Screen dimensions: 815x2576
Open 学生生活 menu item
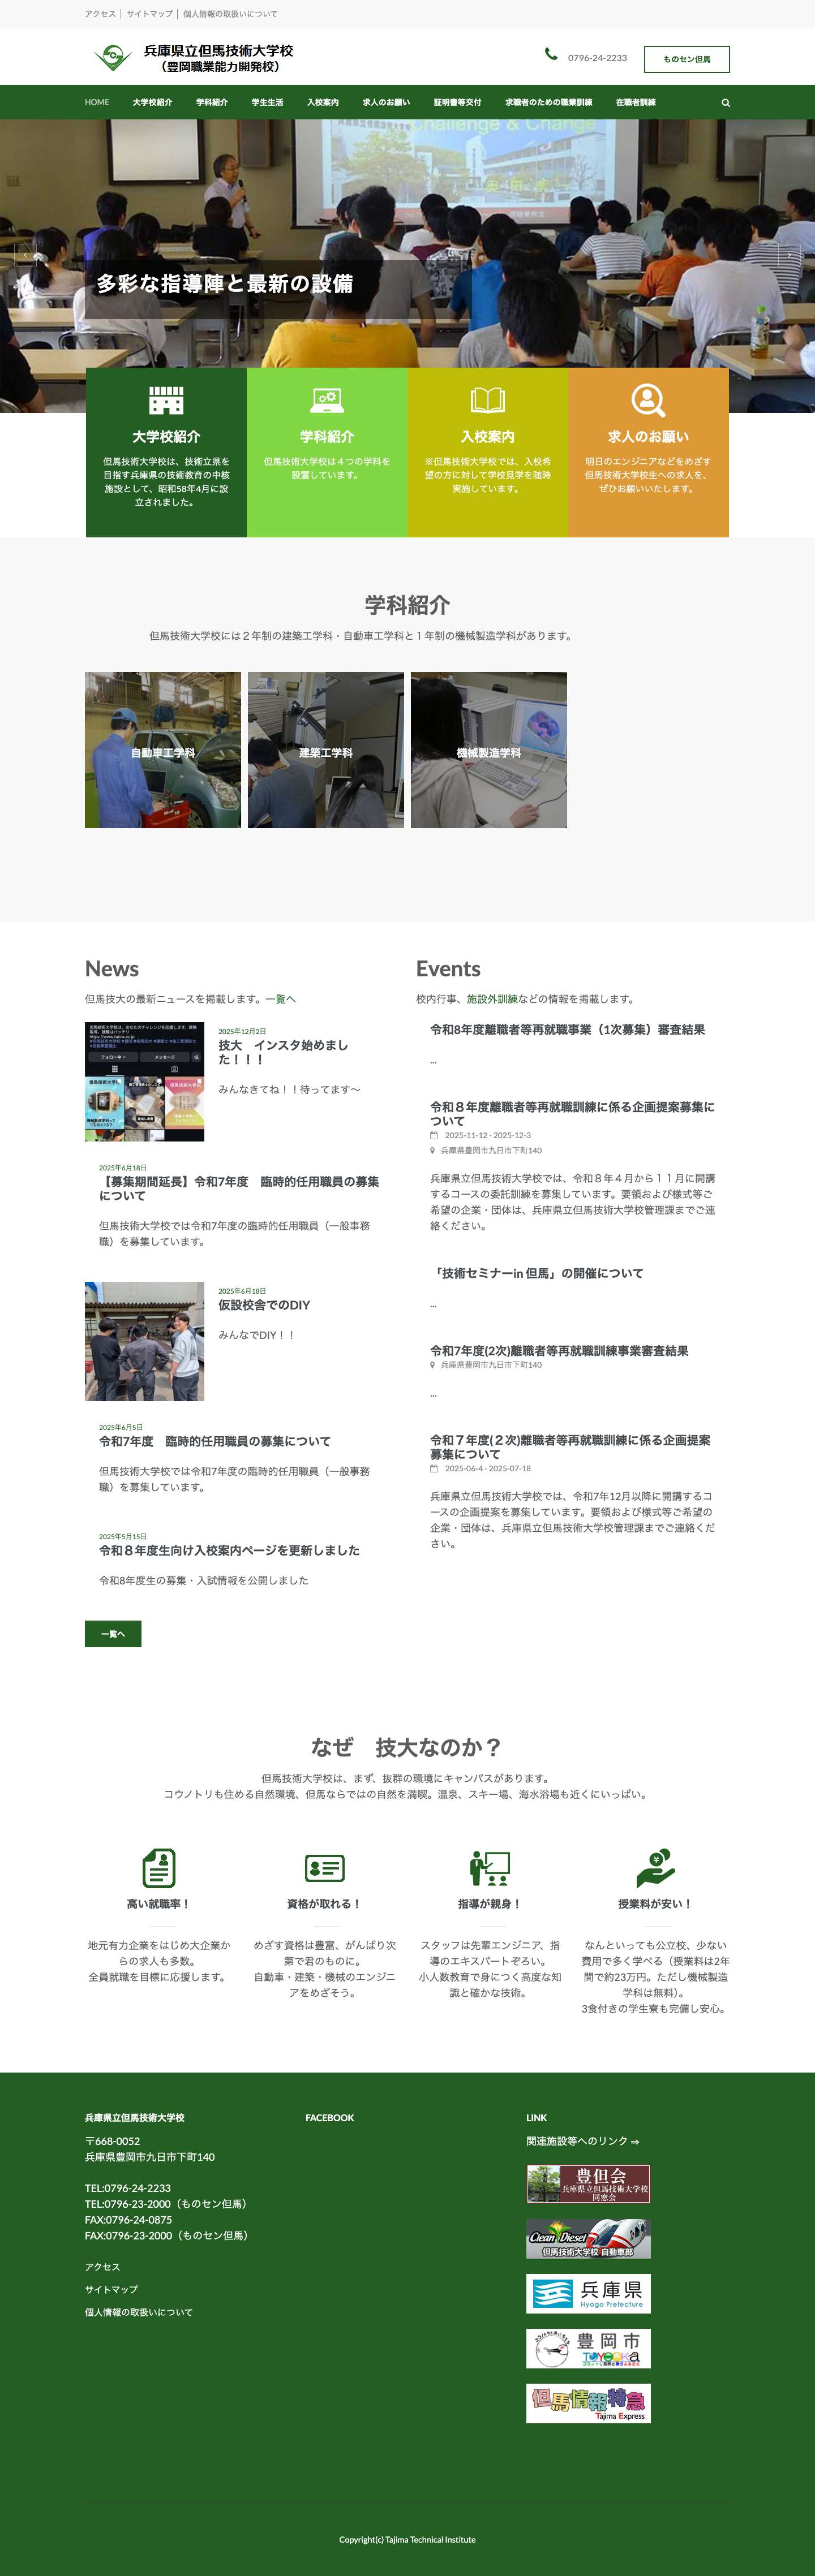267,102
